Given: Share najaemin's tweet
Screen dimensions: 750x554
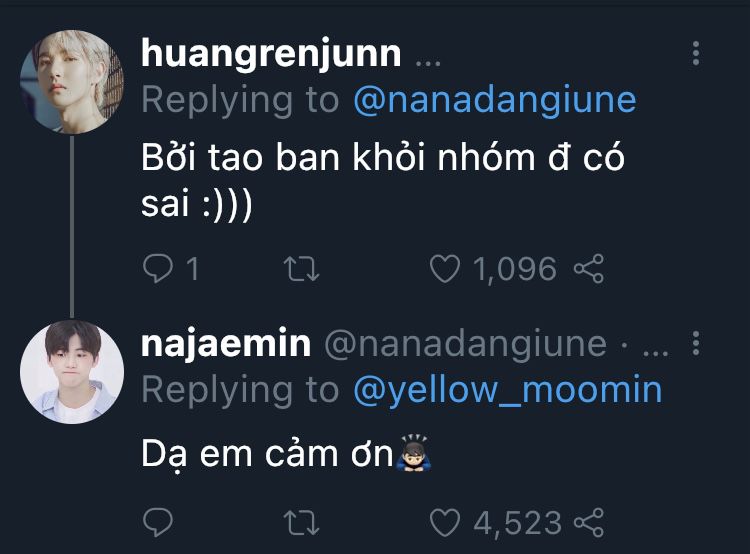Looking at the screenshot, I should [589, 521].
